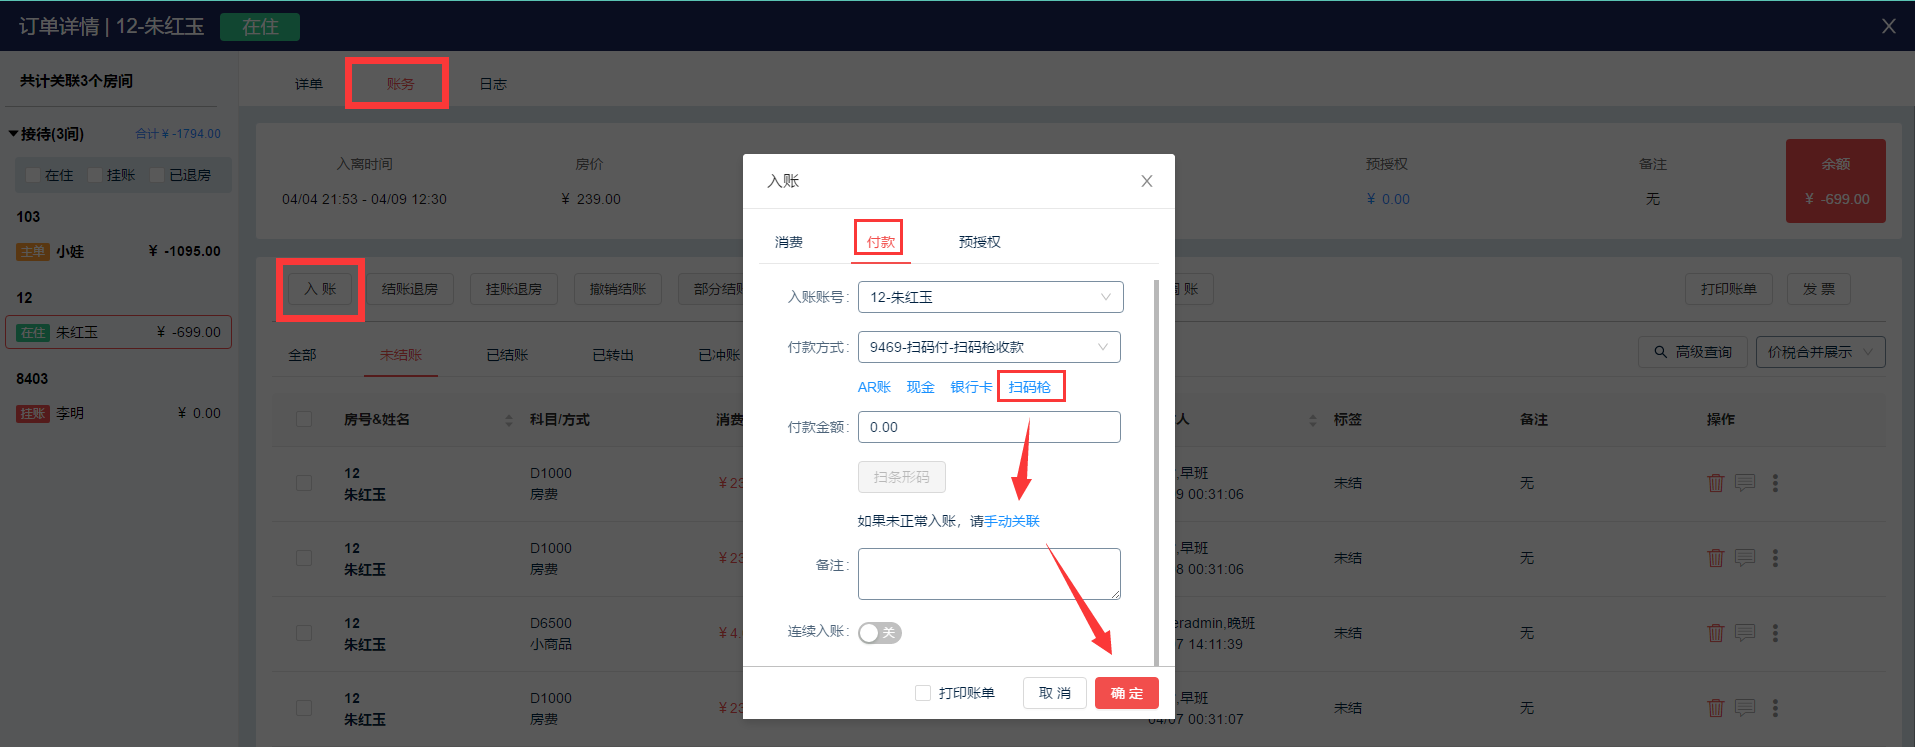
Task: Collapse the 接待(3间) group
Action: [x=14, y=133]
